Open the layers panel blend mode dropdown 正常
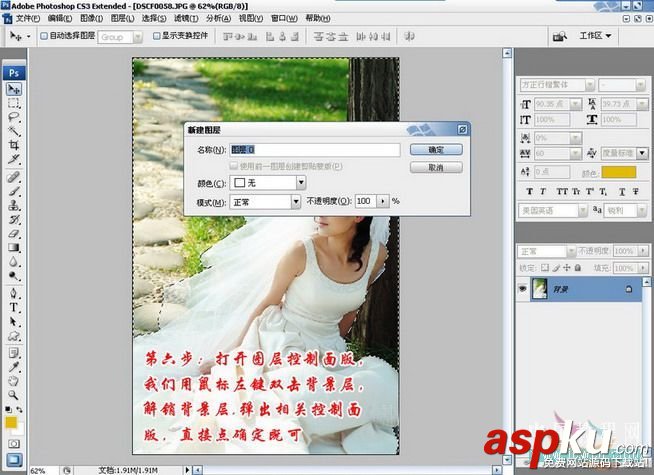This screenshot has width=654, height=475. coord(571,251)
